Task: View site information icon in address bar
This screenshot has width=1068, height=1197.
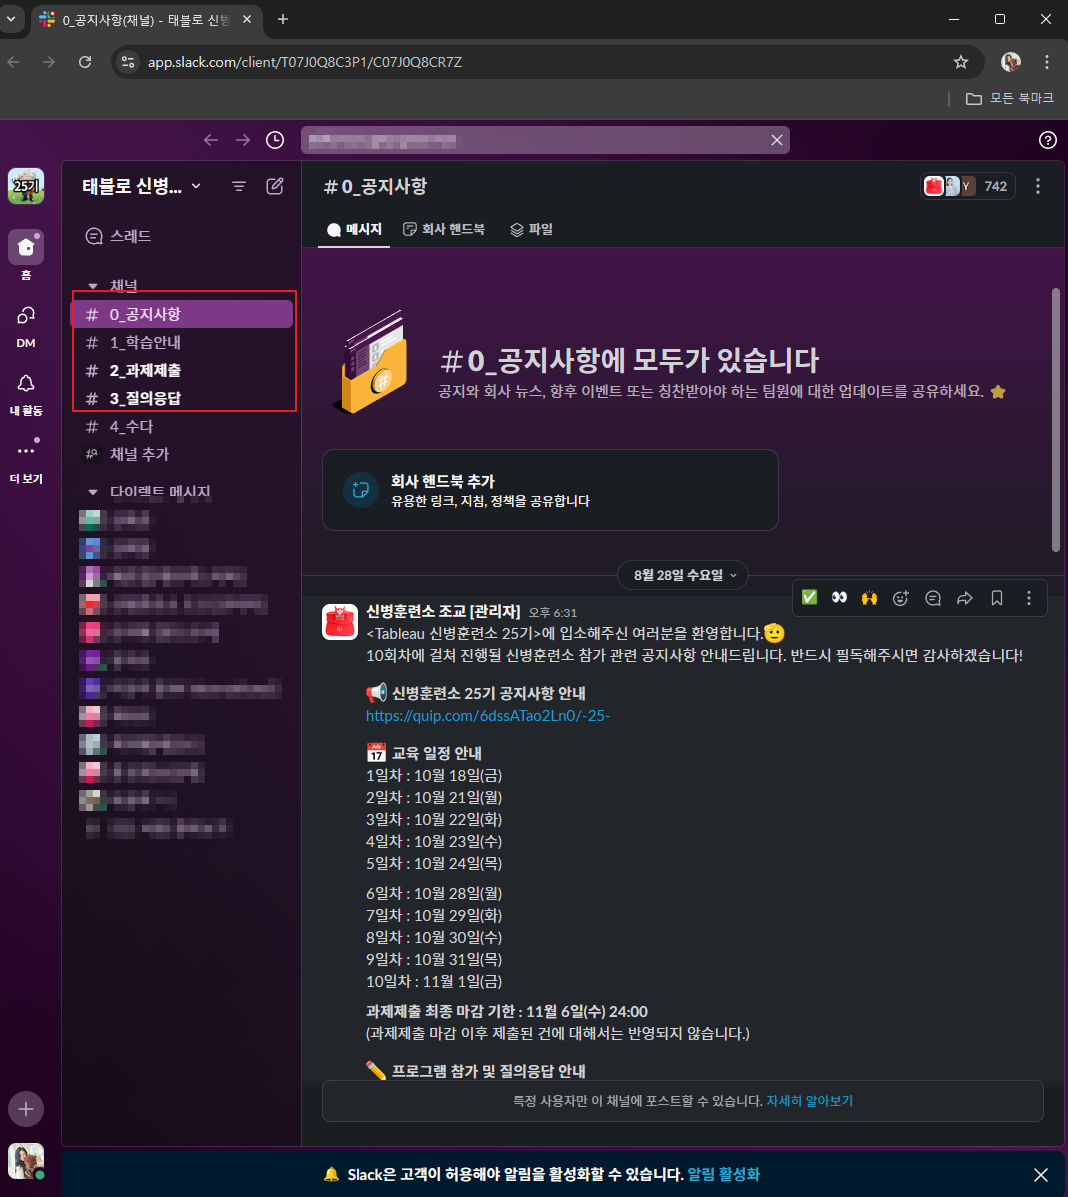Action: point(128,62)
